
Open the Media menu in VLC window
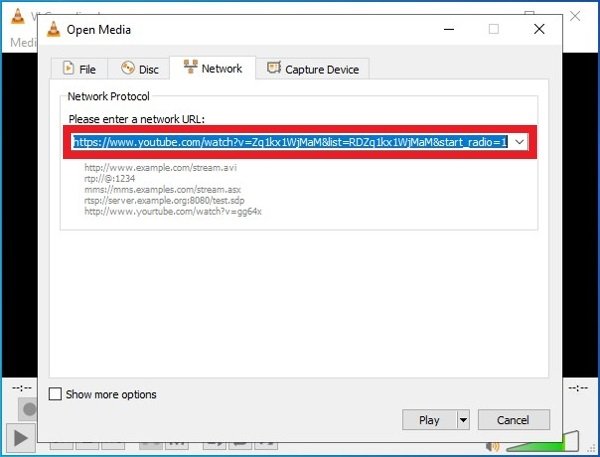pos(23,42)
